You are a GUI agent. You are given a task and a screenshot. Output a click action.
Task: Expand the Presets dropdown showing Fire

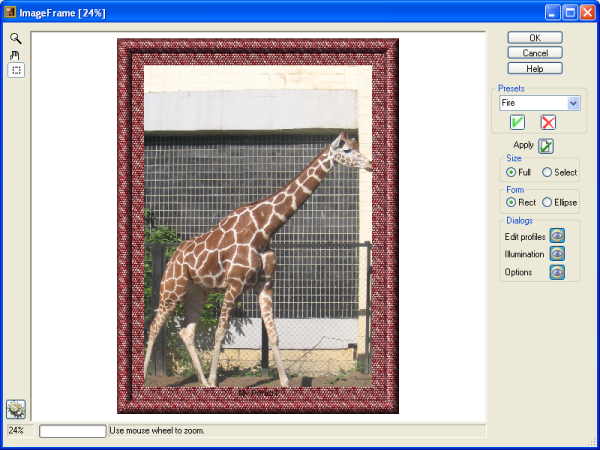pyautogui.click(x=573, y=103)
